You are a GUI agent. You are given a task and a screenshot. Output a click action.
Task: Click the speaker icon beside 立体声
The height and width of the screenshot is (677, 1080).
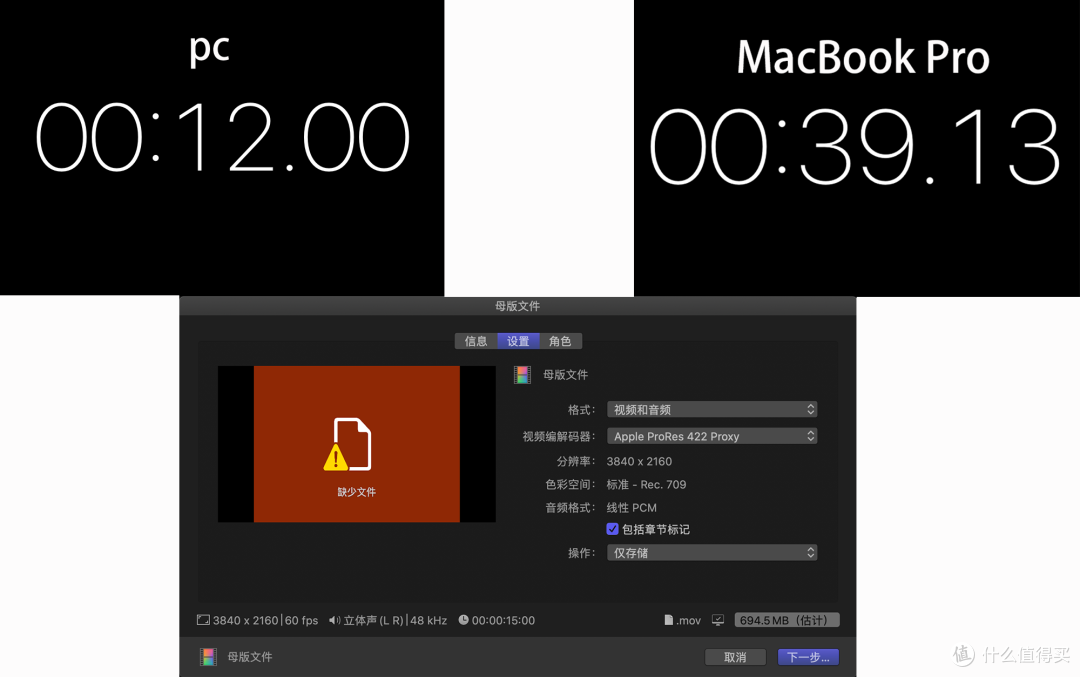[x=334, y=620]
